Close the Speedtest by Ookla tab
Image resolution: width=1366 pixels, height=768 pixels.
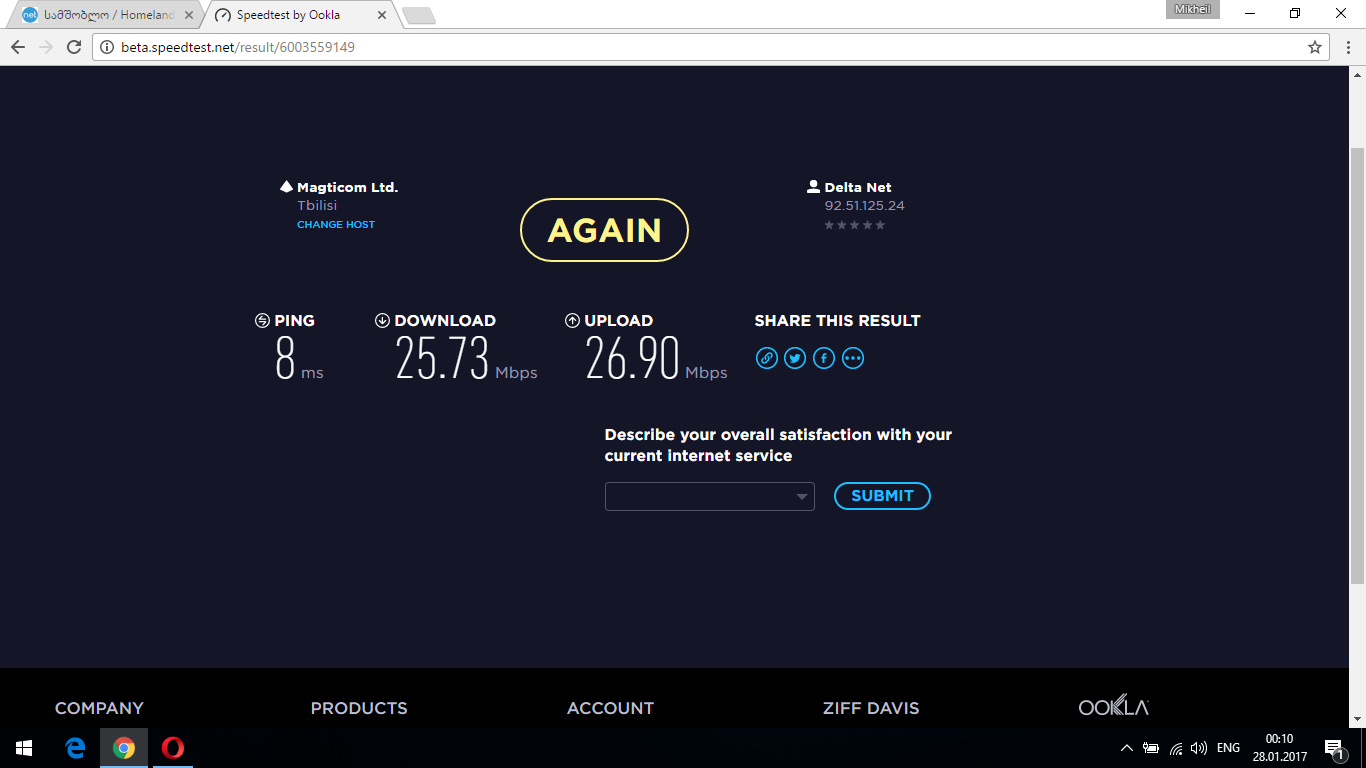click(x=381, y=16)
